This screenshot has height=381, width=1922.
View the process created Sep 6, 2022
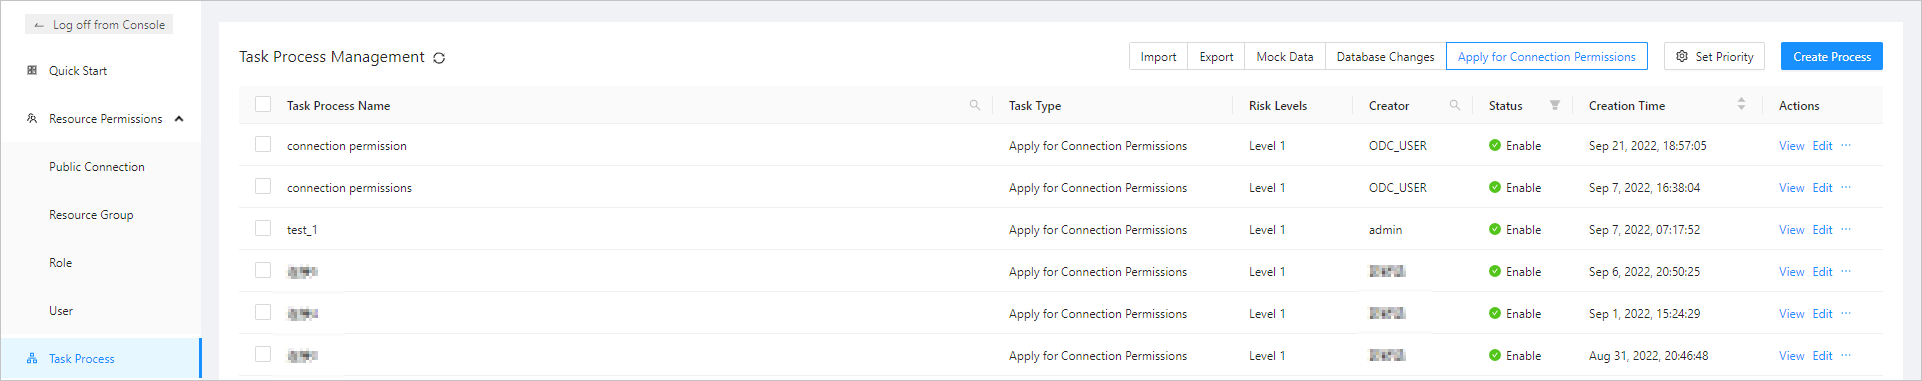click(1791, 272)
